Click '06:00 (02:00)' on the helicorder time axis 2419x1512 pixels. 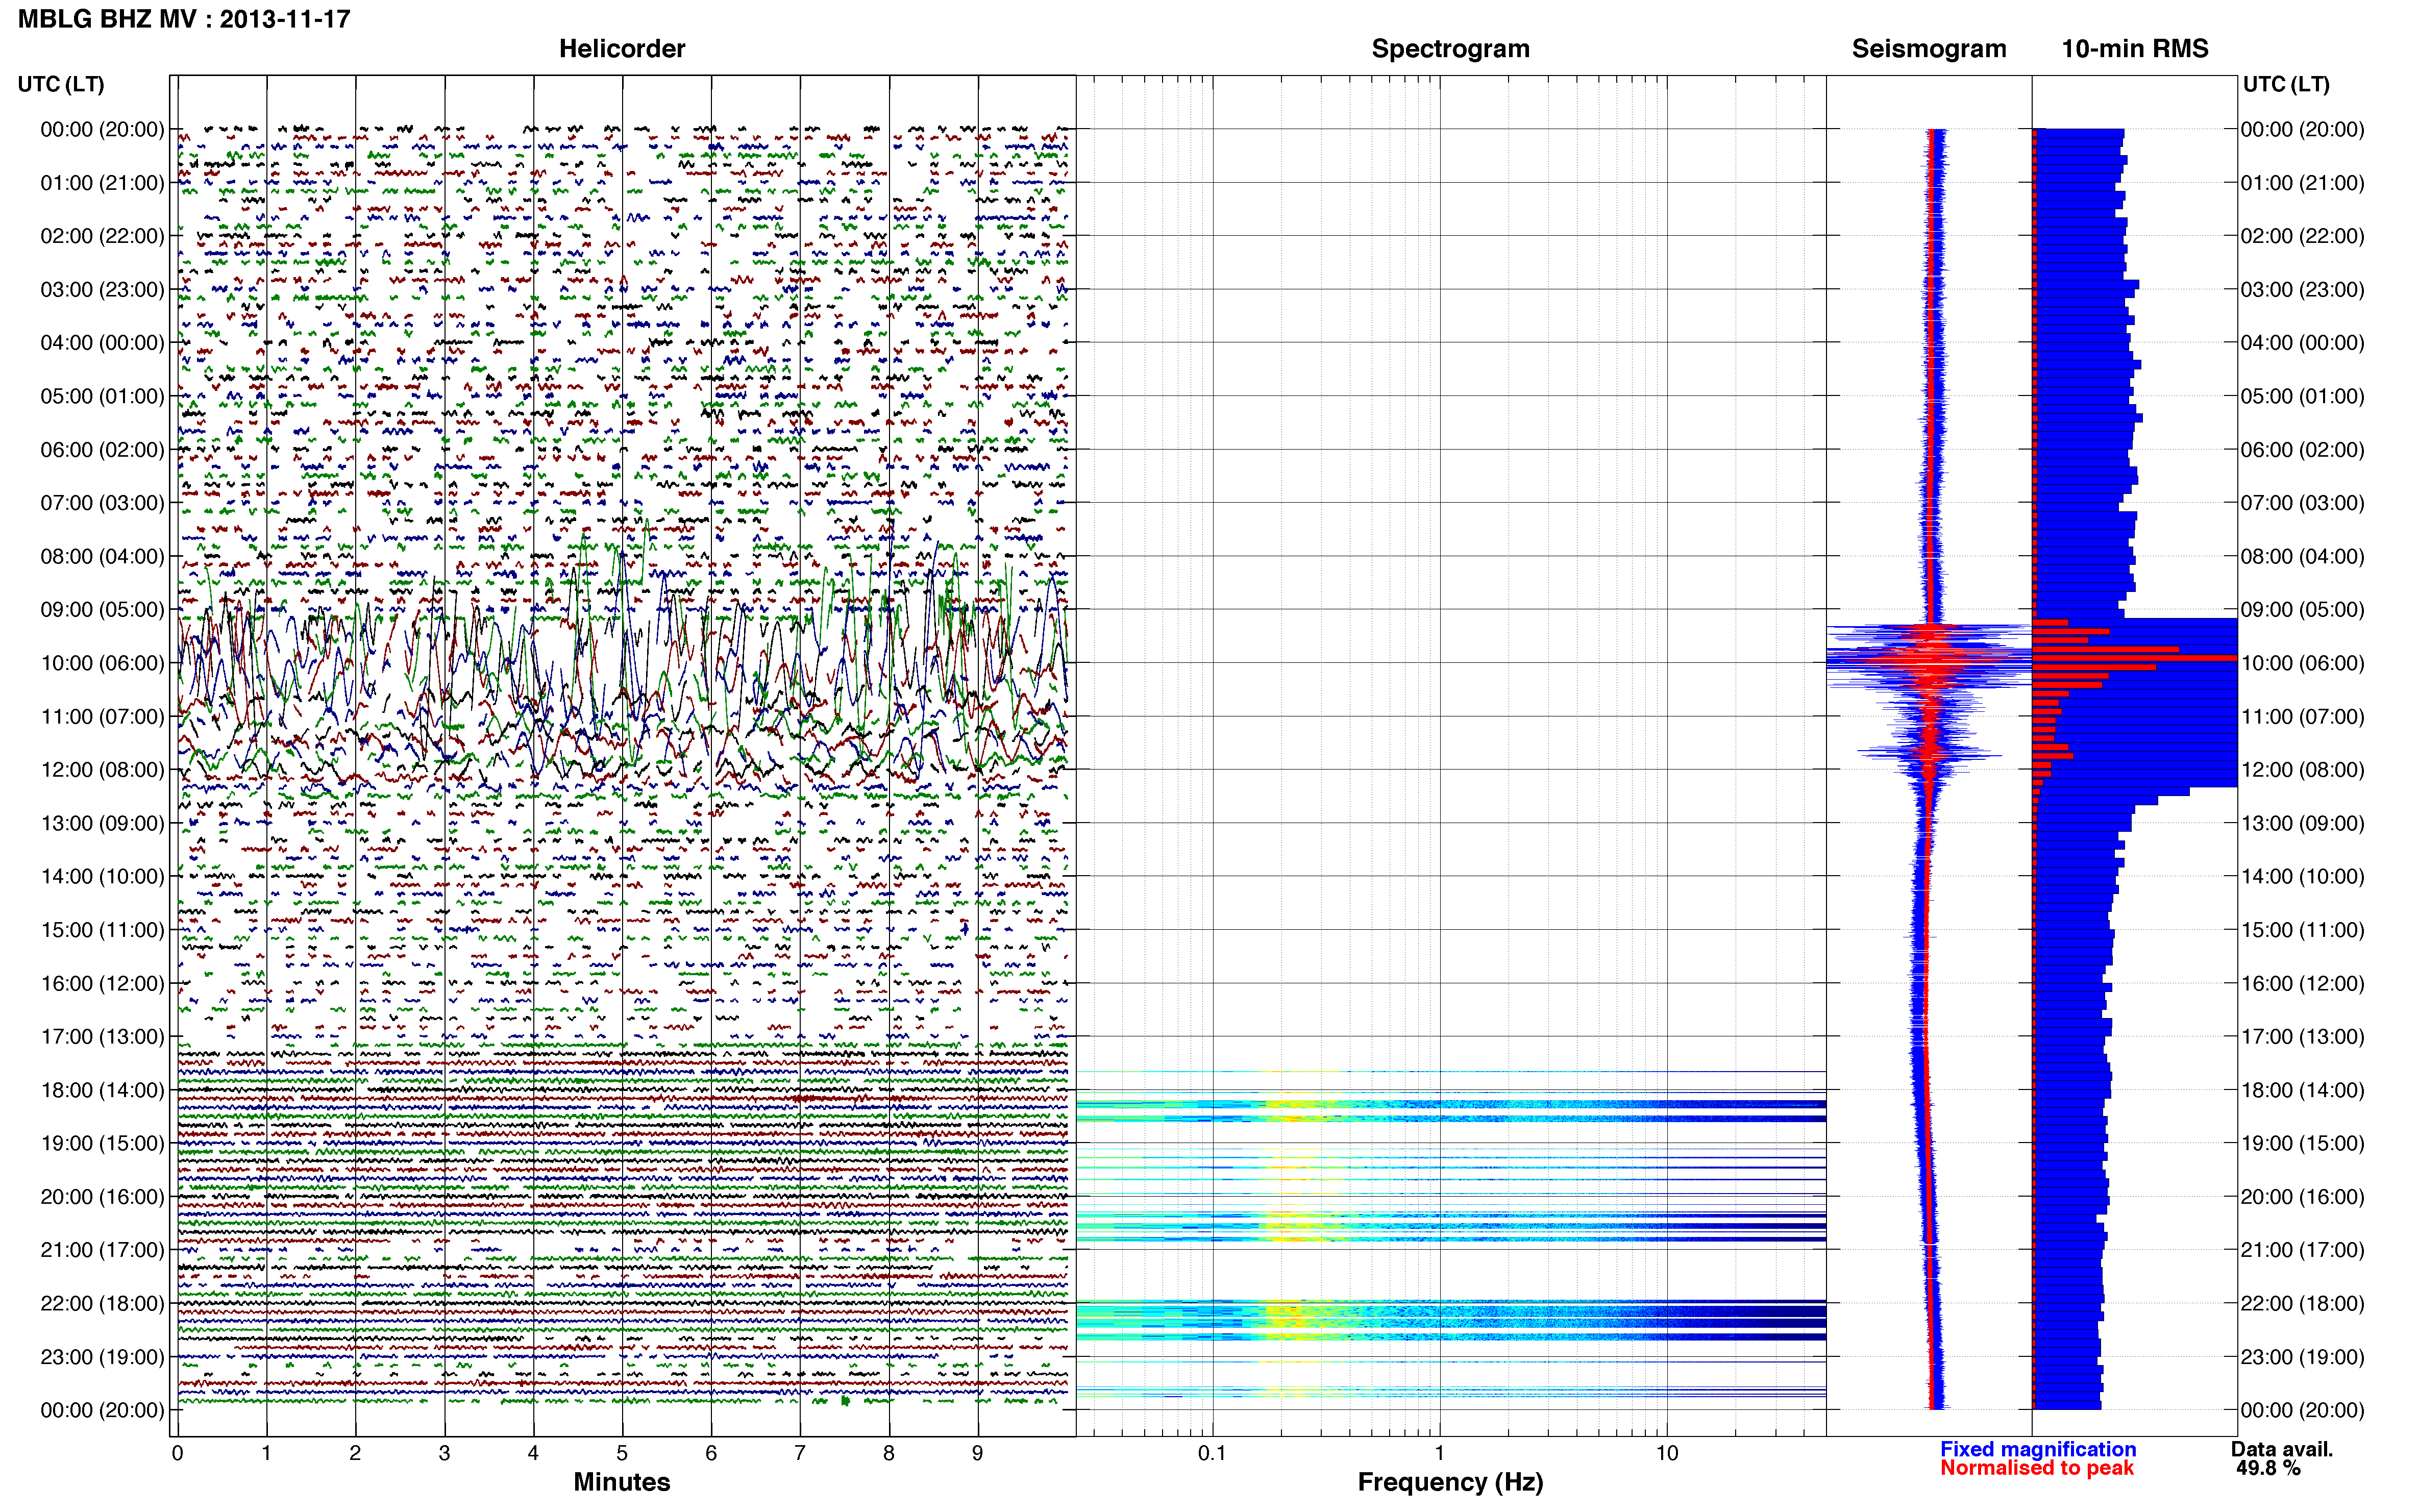tap(102, 450)
